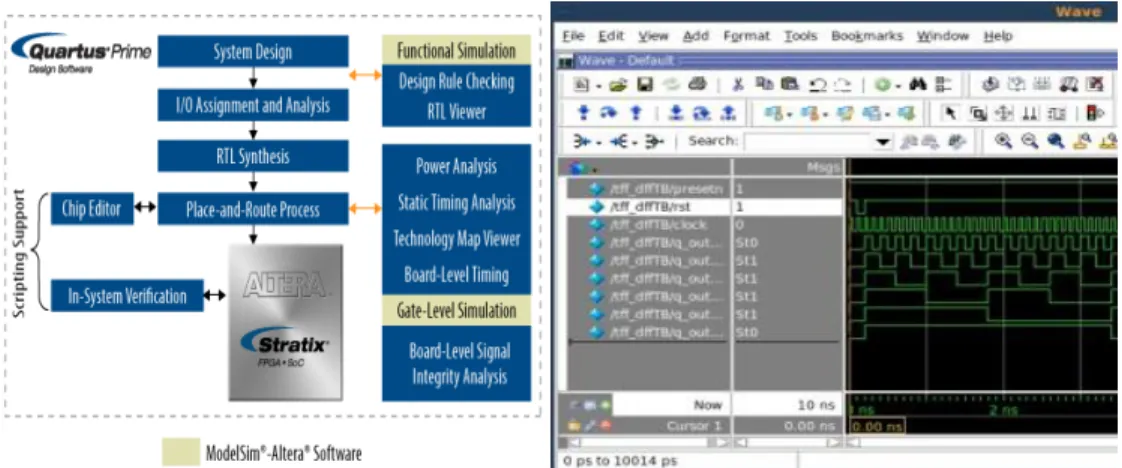Select the /tff_dffTB/clock signal row
Viewport: 1122px width, 468px height.
click(x=648, y=225)
